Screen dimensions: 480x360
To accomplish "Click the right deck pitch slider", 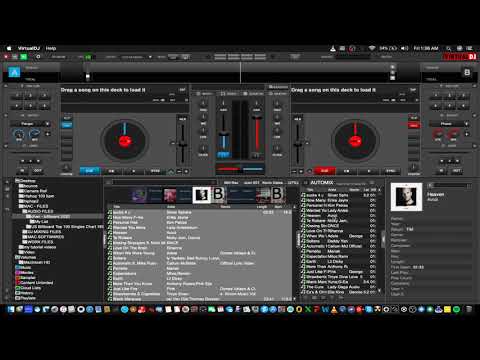I will 298,145.
